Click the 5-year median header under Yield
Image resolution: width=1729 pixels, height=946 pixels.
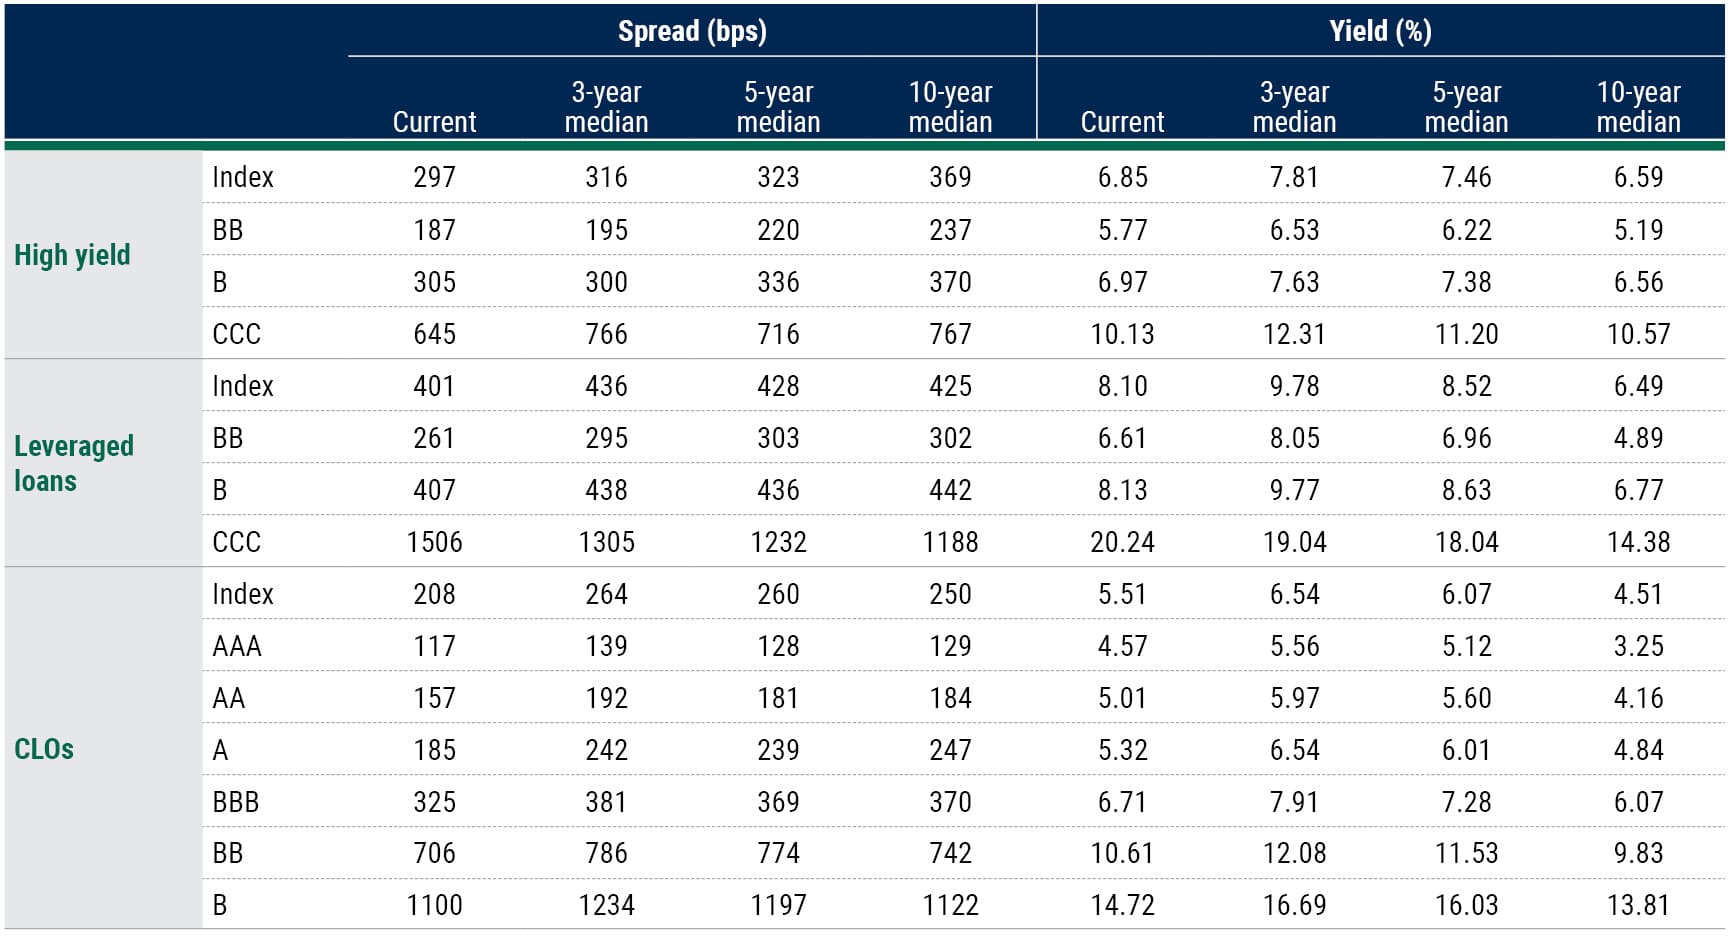click(x=1466, y=107)
